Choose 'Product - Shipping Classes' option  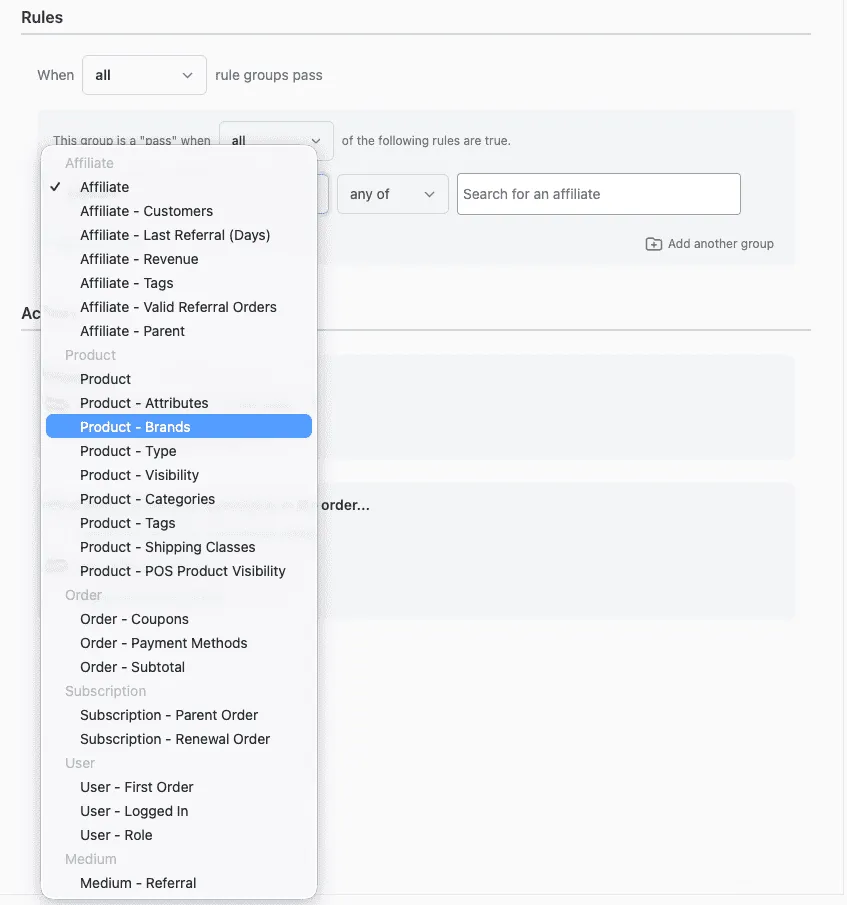(x=179, y=547)
